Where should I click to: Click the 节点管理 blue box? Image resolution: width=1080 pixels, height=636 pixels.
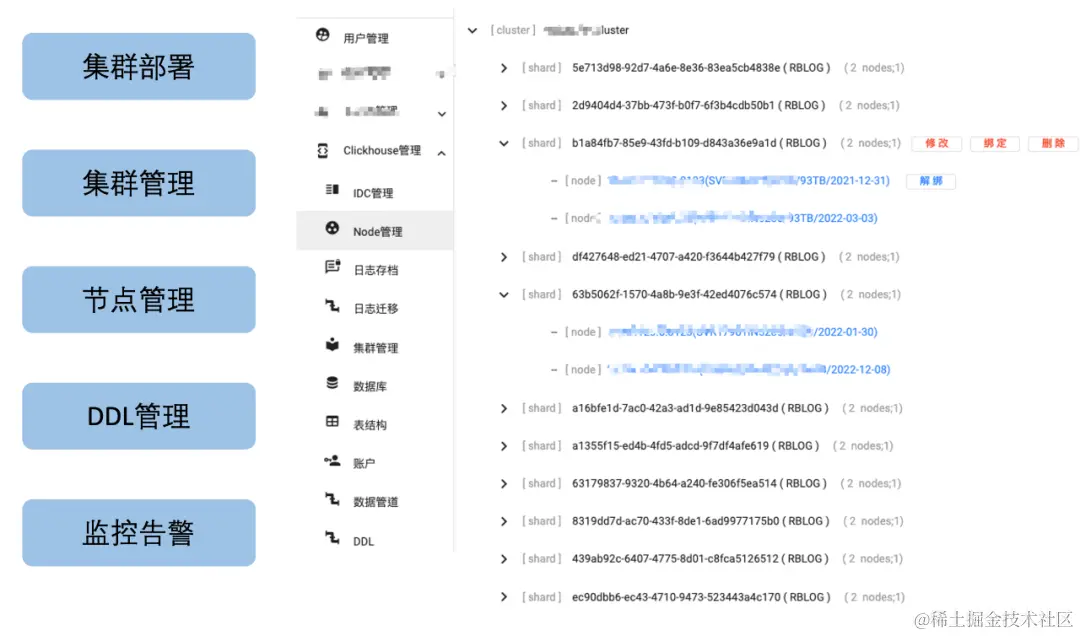pos(139,300)
